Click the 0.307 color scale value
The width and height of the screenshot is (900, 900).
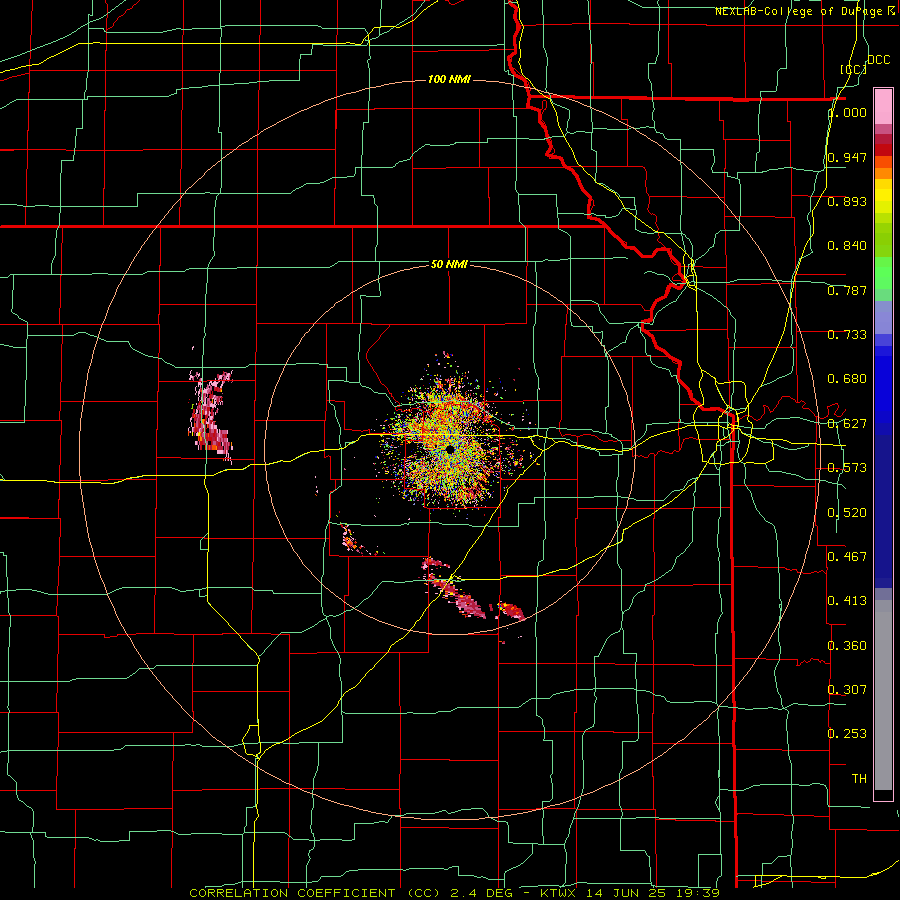point(847,689)
